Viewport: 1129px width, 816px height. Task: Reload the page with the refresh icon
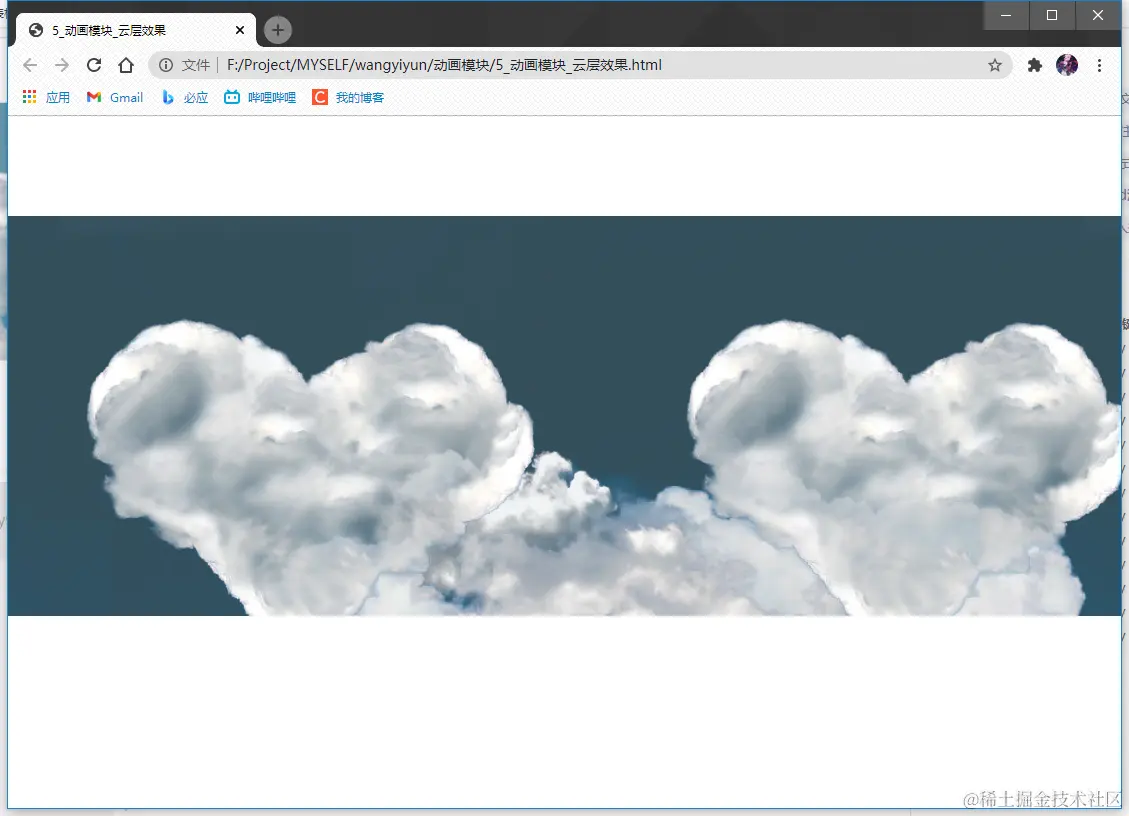(94, 65)
